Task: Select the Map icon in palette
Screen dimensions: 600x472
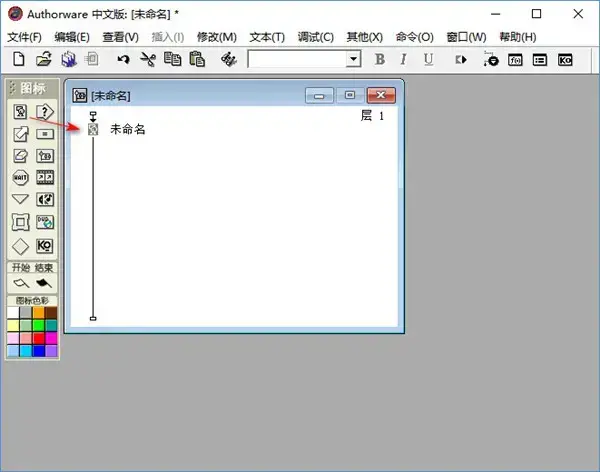Action: click(x=45, y=156)
